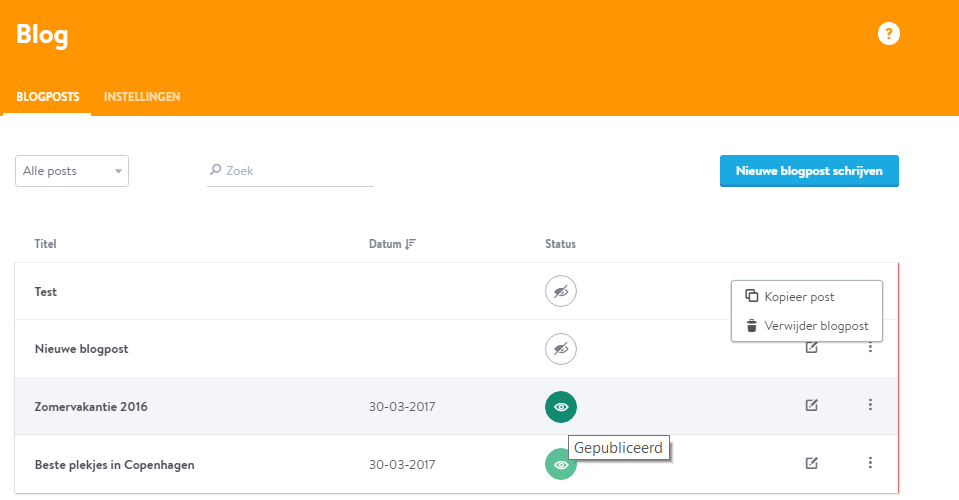Toggle visibility of the Nieuwe blogpost post
This screenshot has width=959, height=500.
(561, 349)
